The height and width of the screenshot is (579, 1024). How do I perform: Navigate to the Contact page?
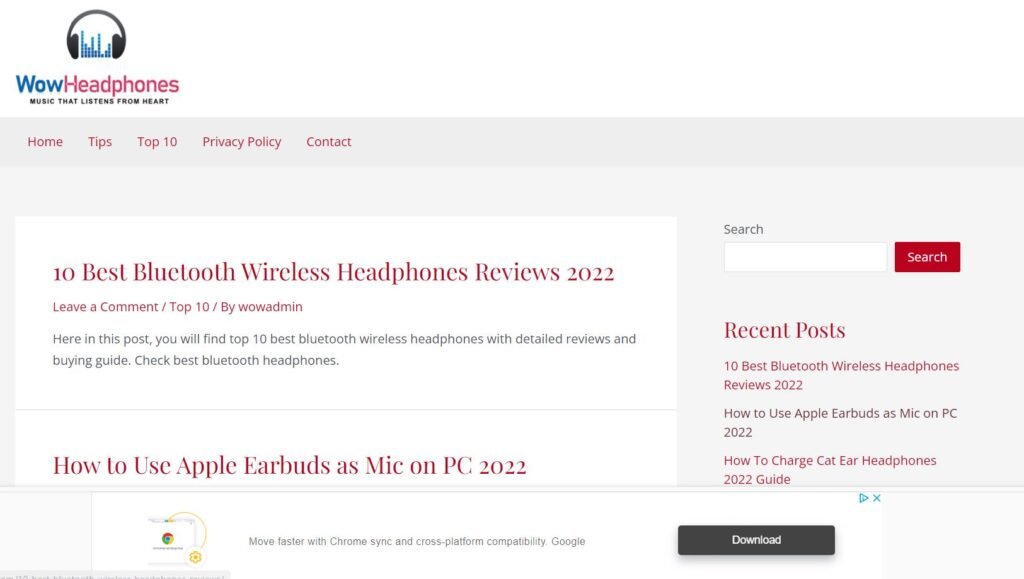click(328, 141)
